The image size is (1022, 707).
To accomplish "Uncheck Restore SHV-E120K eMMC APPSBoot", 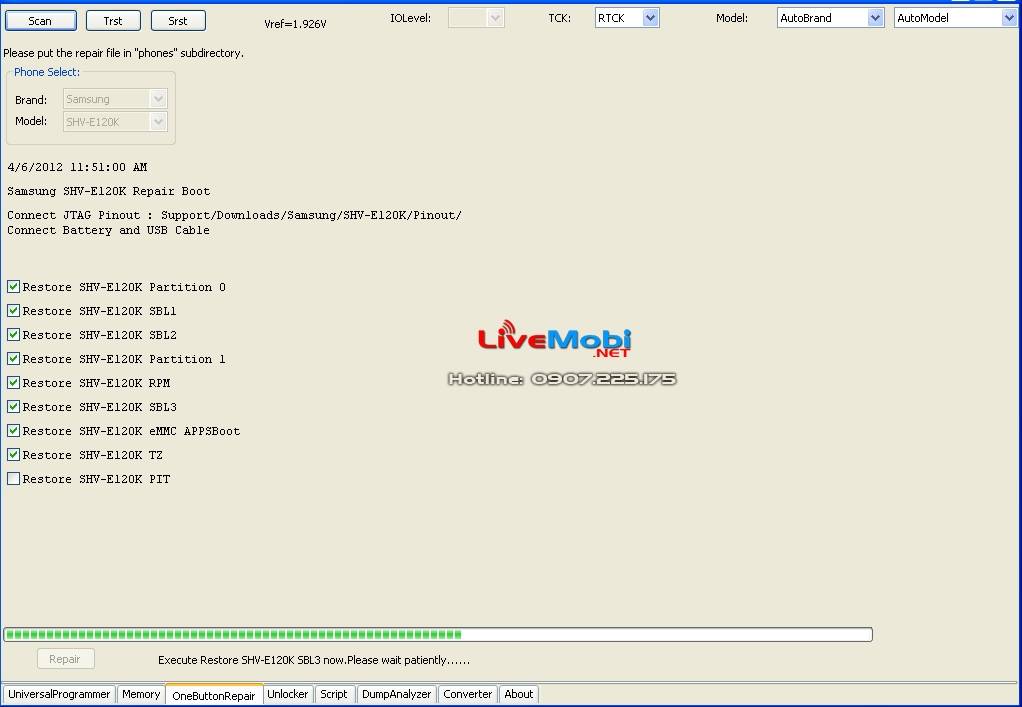I will [14, 431].
